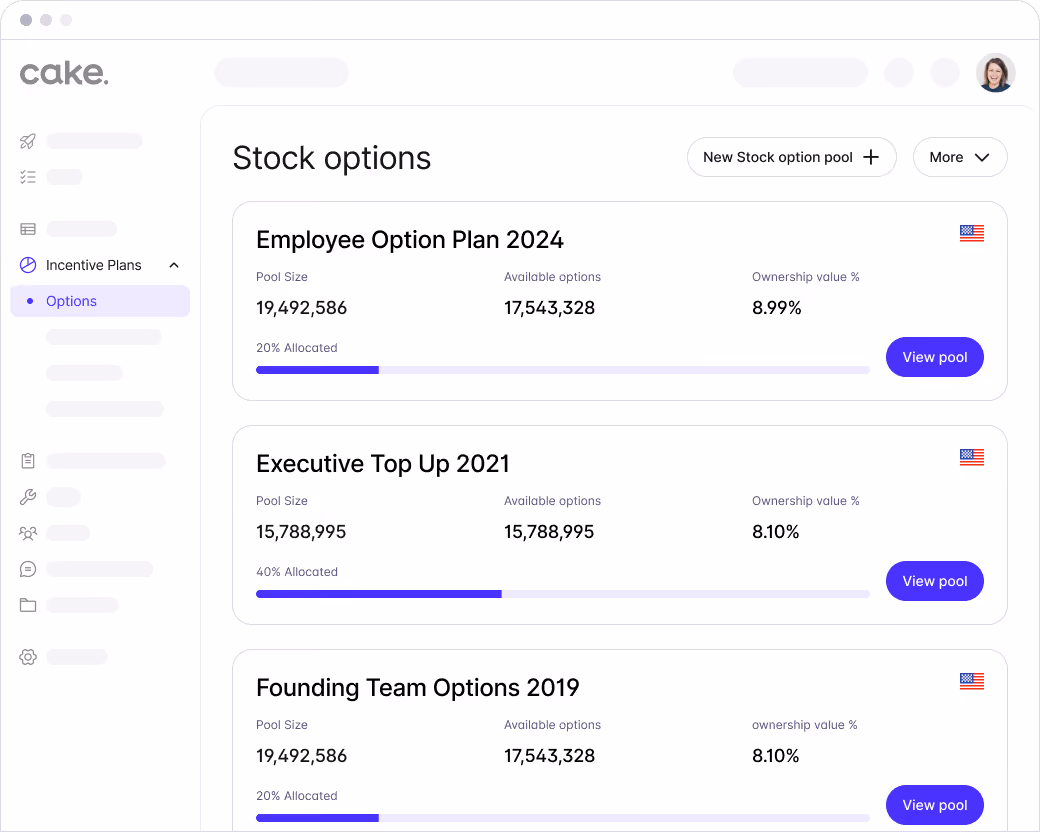View pool for Employee Option Plan 2024
The width and height of the screenshot is (1040, 832).
935,357
